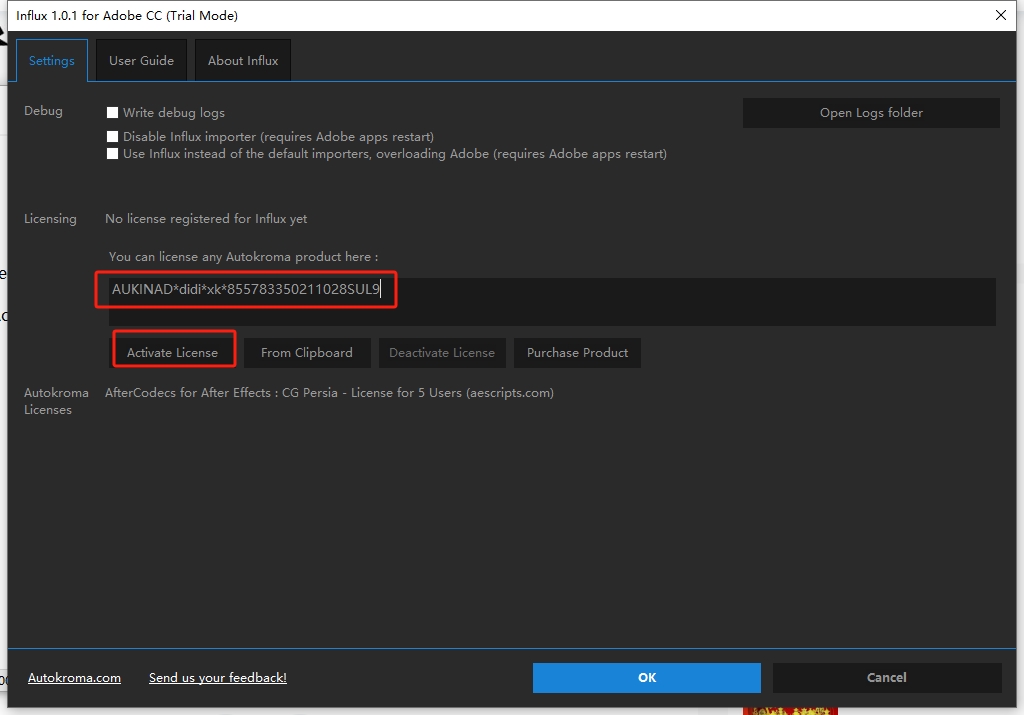Click into the license key input field

[552, 302]
